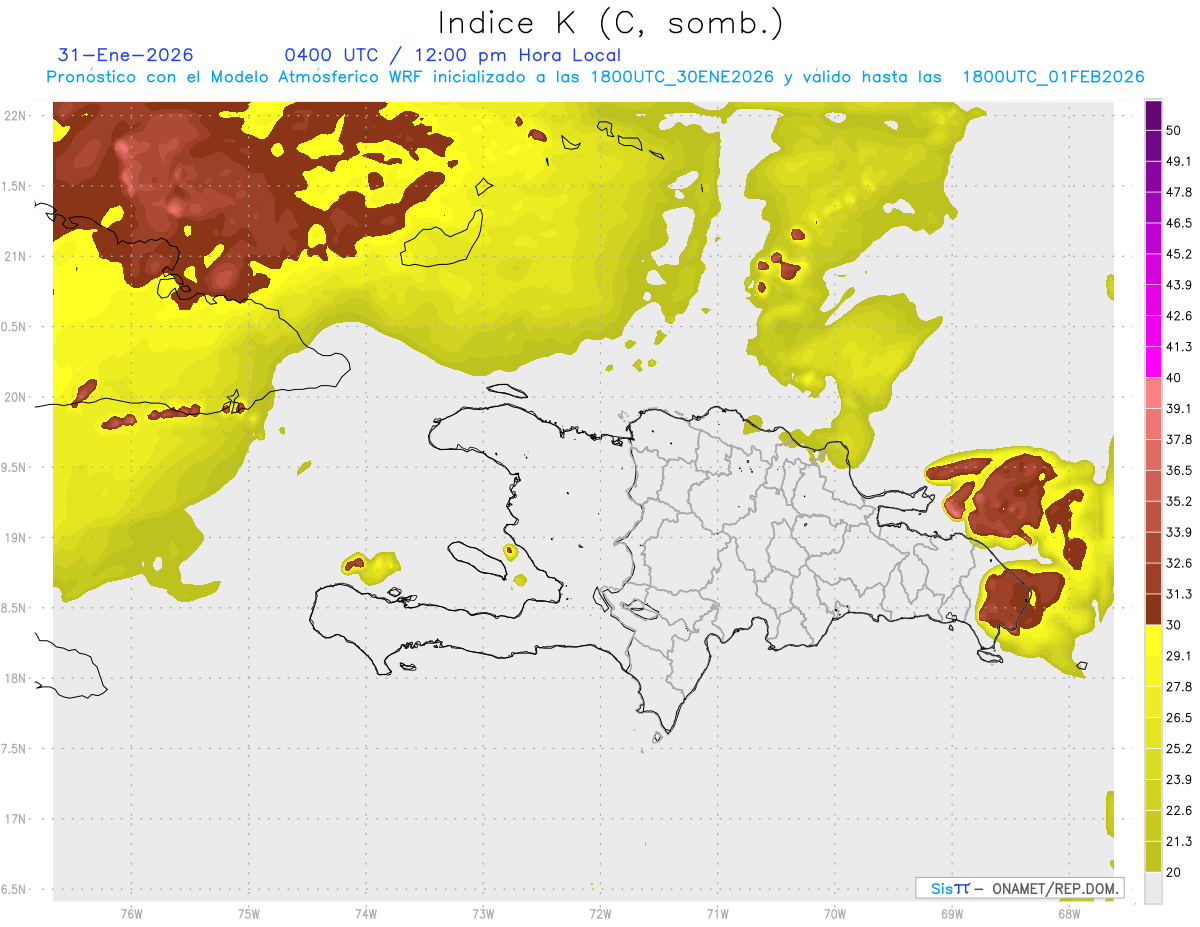The image size is (1200, 927).
Task: Pick the gray swatch below 20
Action: click(1153, 888)
